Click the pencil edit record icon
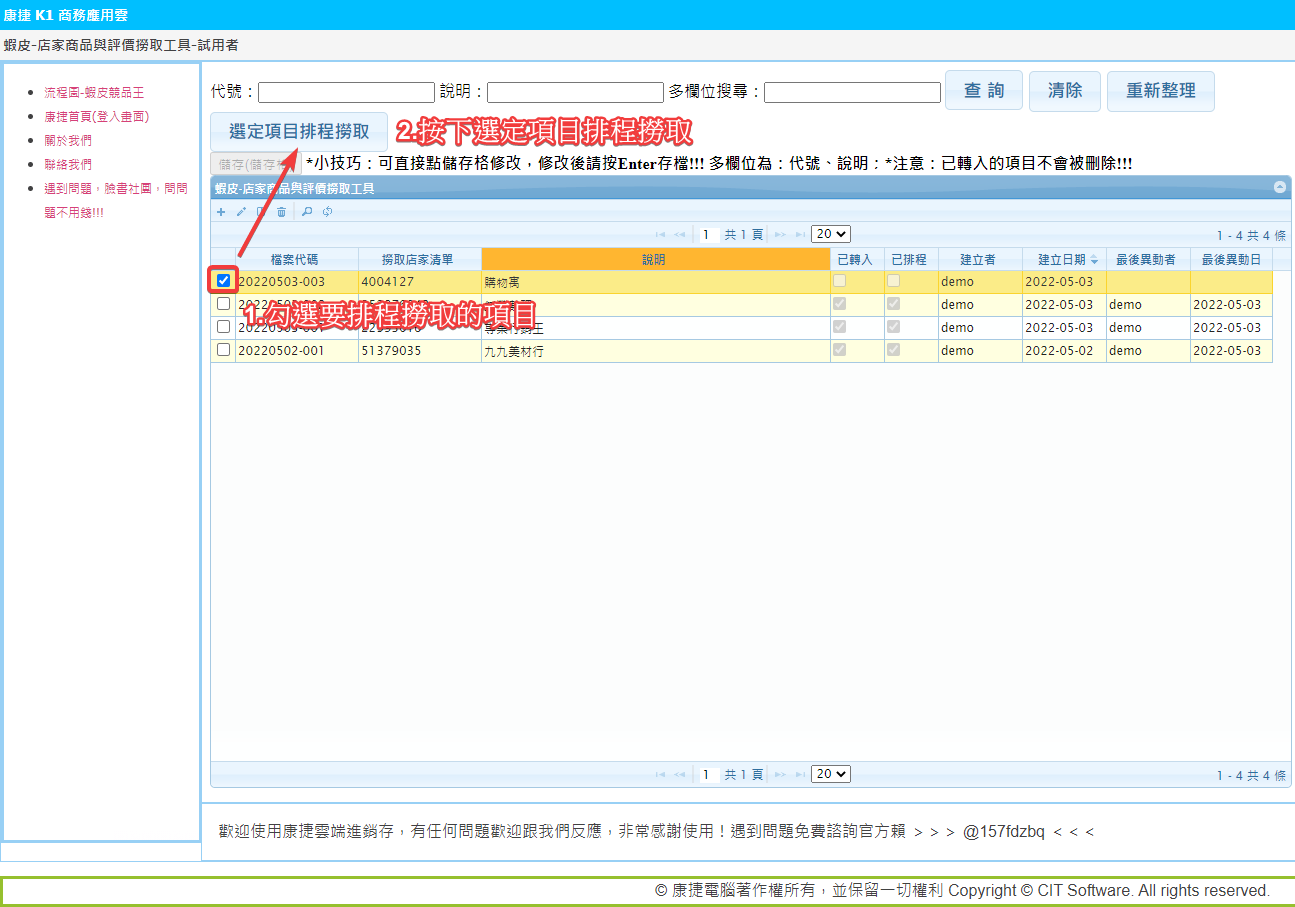 (x=241, y=212)
